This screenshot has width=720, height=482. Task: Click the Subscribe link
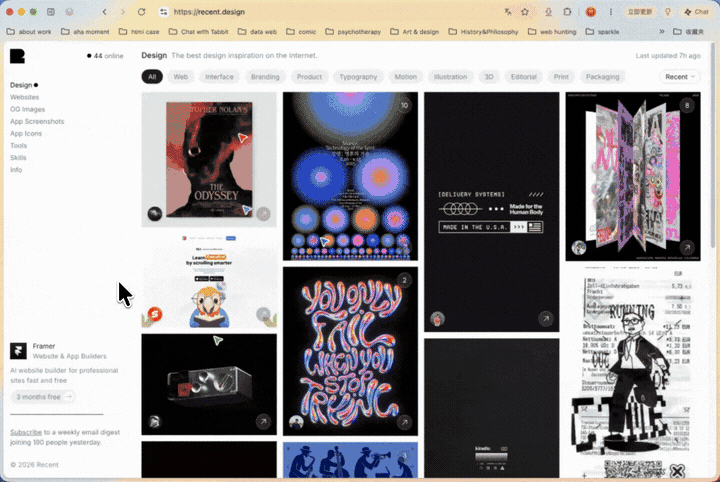[26, 432]
